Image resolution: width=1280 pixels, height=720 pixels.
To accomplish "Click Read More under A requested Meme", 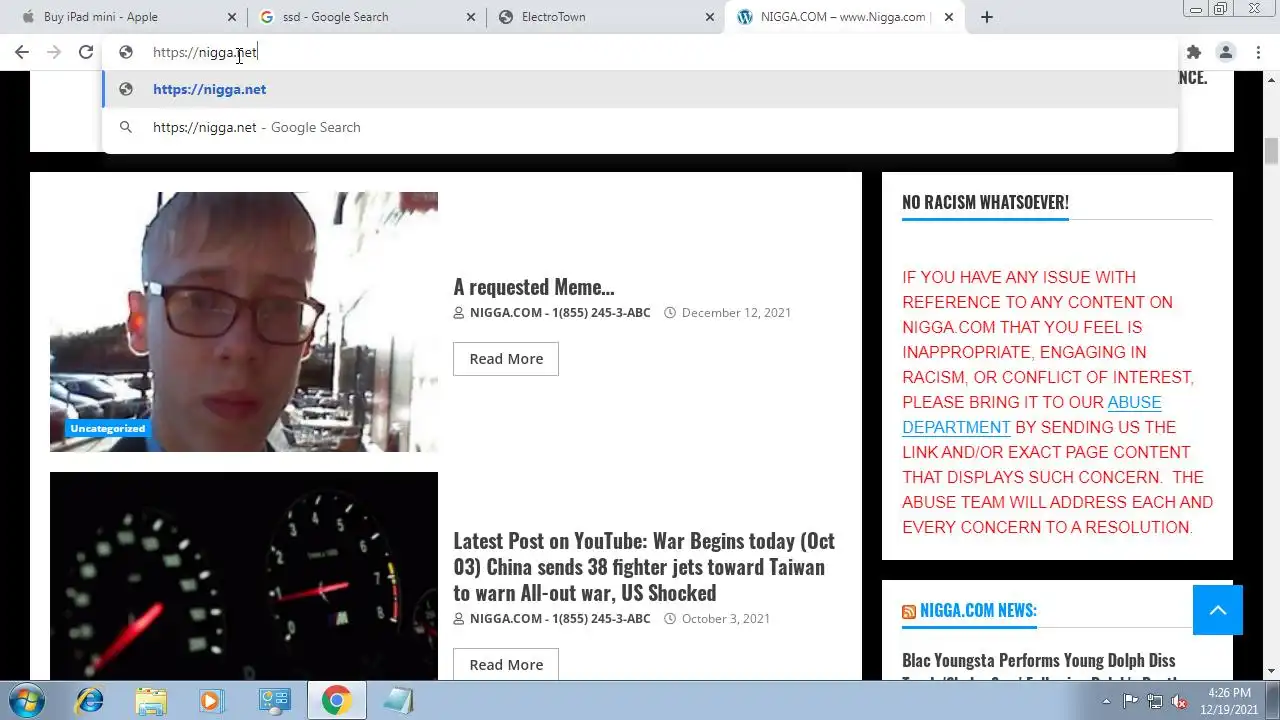I will (x=506, y=359).
